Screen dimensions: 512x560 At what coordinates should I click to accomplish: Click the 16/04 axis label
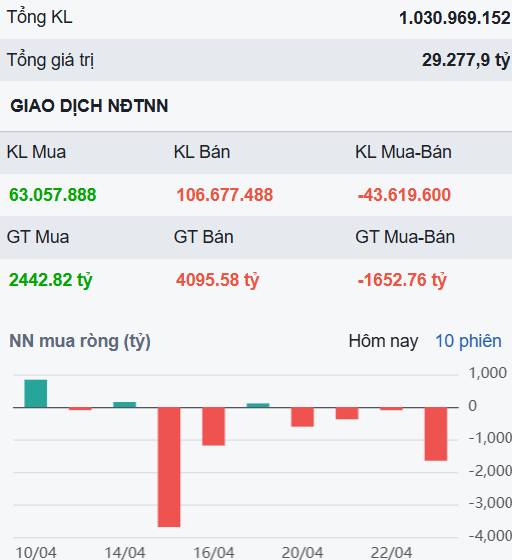(x=214, y=553)
